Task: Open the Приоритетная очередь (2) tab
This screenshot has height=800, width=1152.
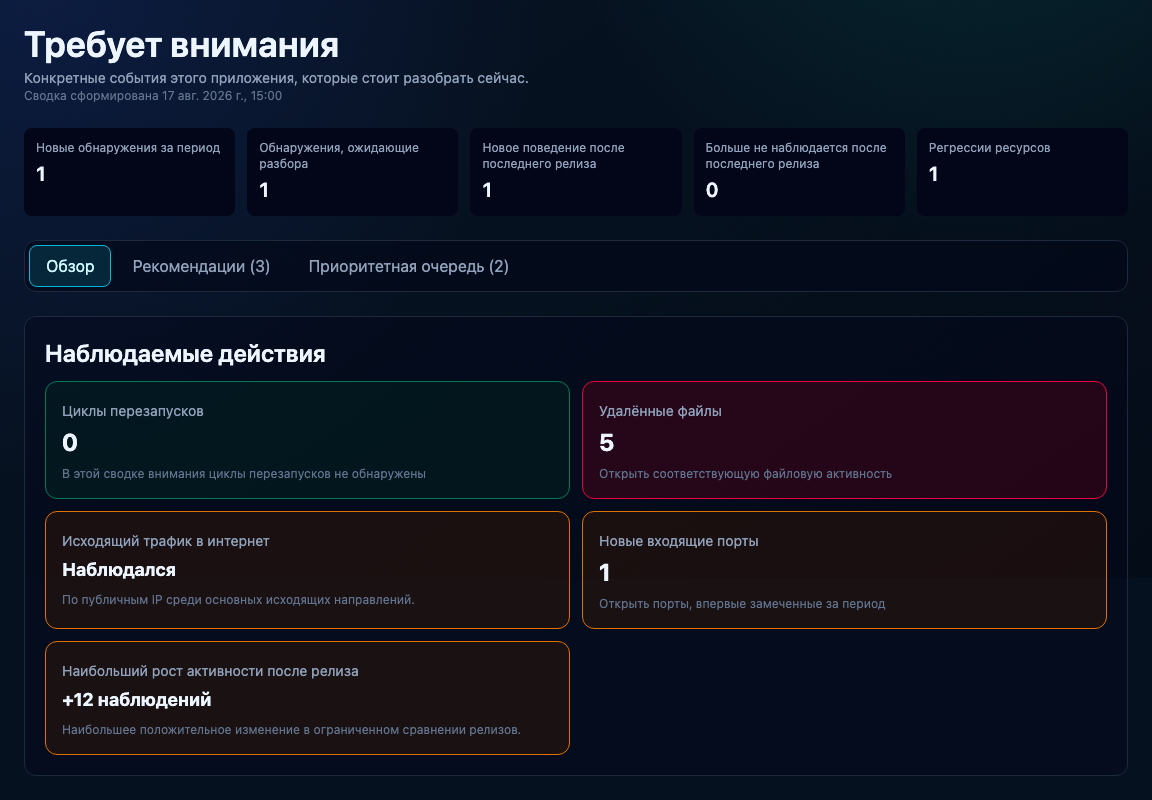Action: coord(408,266)
